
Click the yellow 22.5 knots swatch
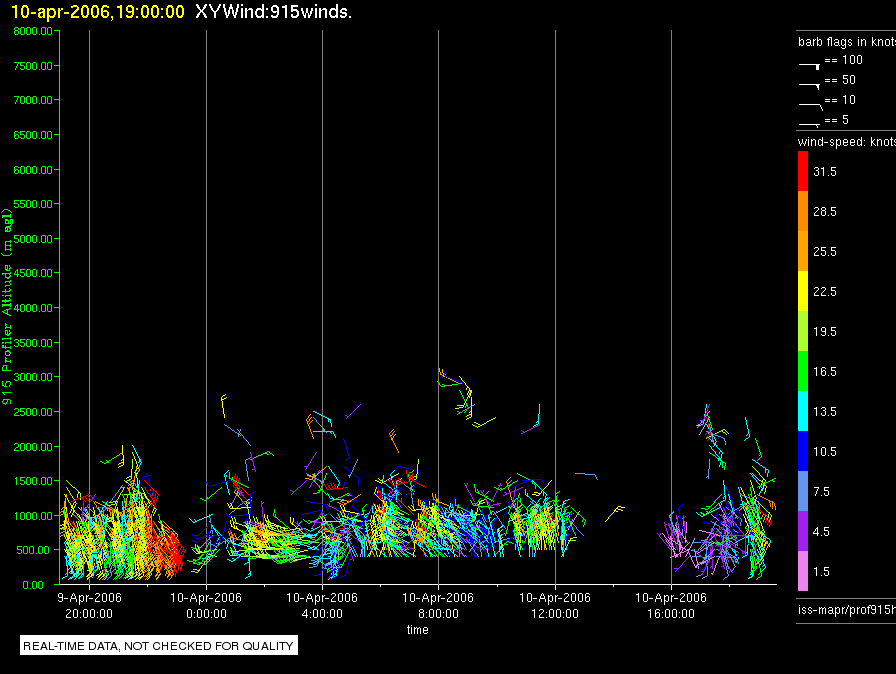point(803,291)
